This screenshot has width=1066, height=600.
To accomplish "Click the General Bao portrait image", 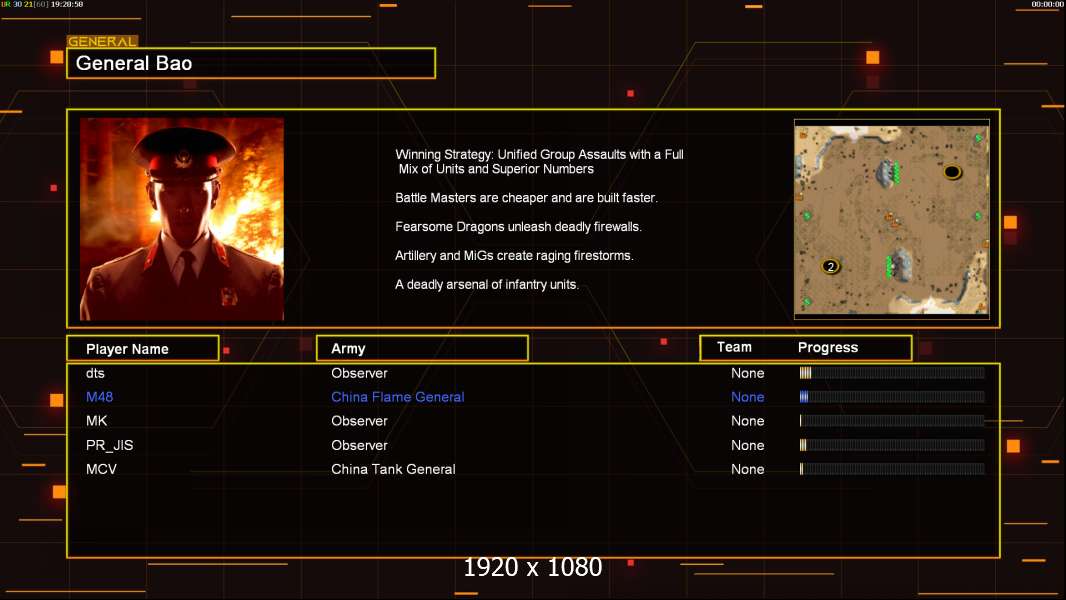I will tap(182, 219).
